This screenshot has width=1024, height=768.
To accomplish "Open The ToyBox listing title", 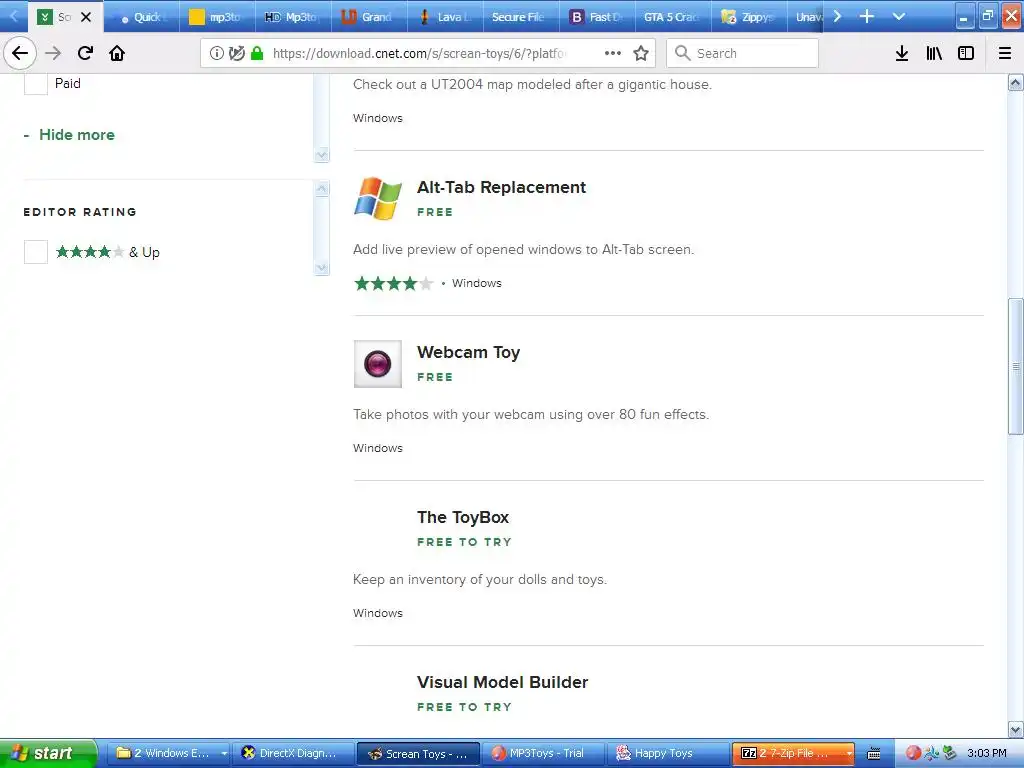I will point(462,517).
